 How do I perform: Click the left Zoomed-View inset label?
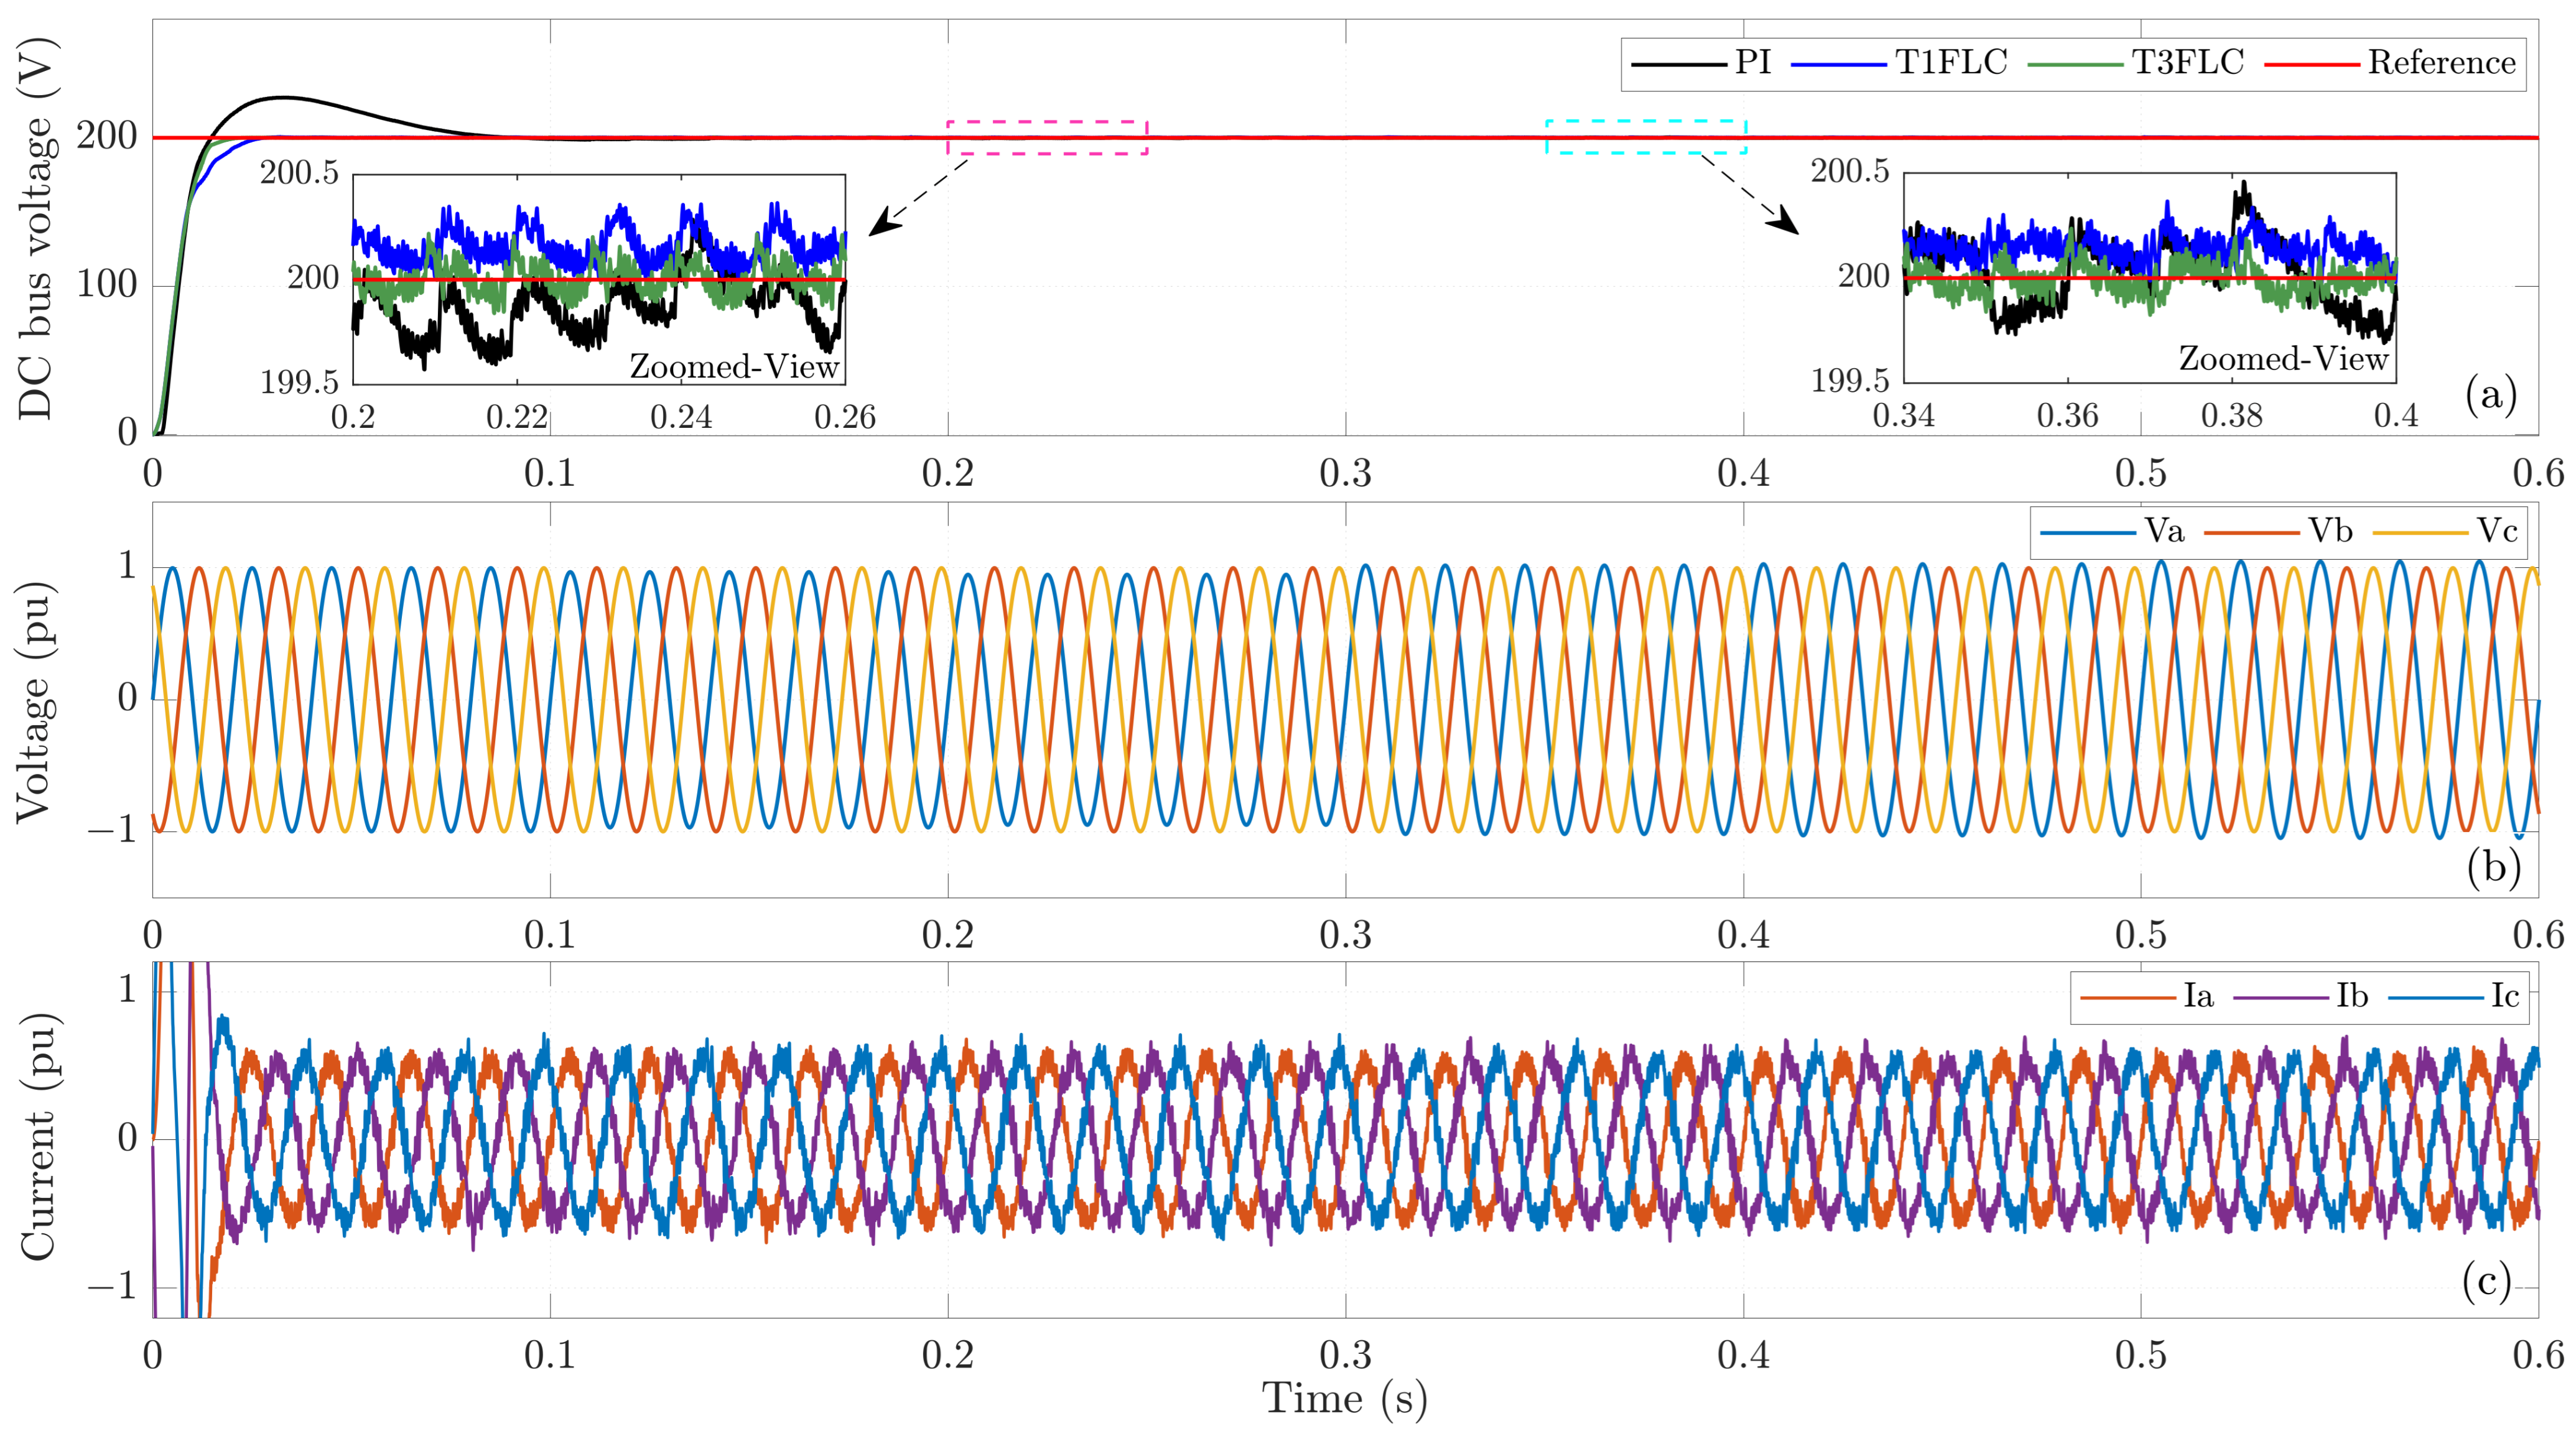coord(734,367)
